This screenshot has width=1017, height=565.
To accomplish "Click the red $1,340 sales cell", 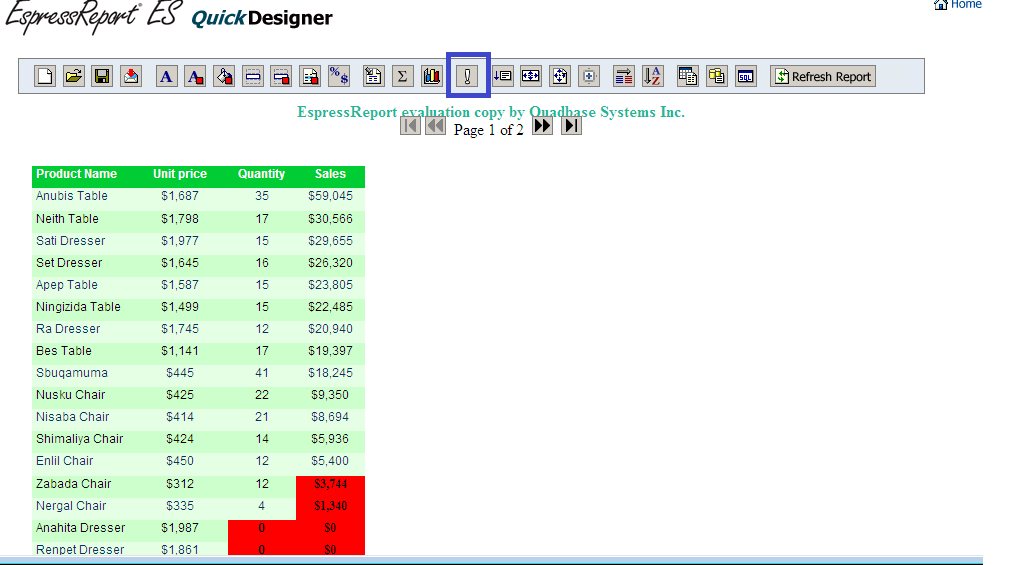I will 330,507.
